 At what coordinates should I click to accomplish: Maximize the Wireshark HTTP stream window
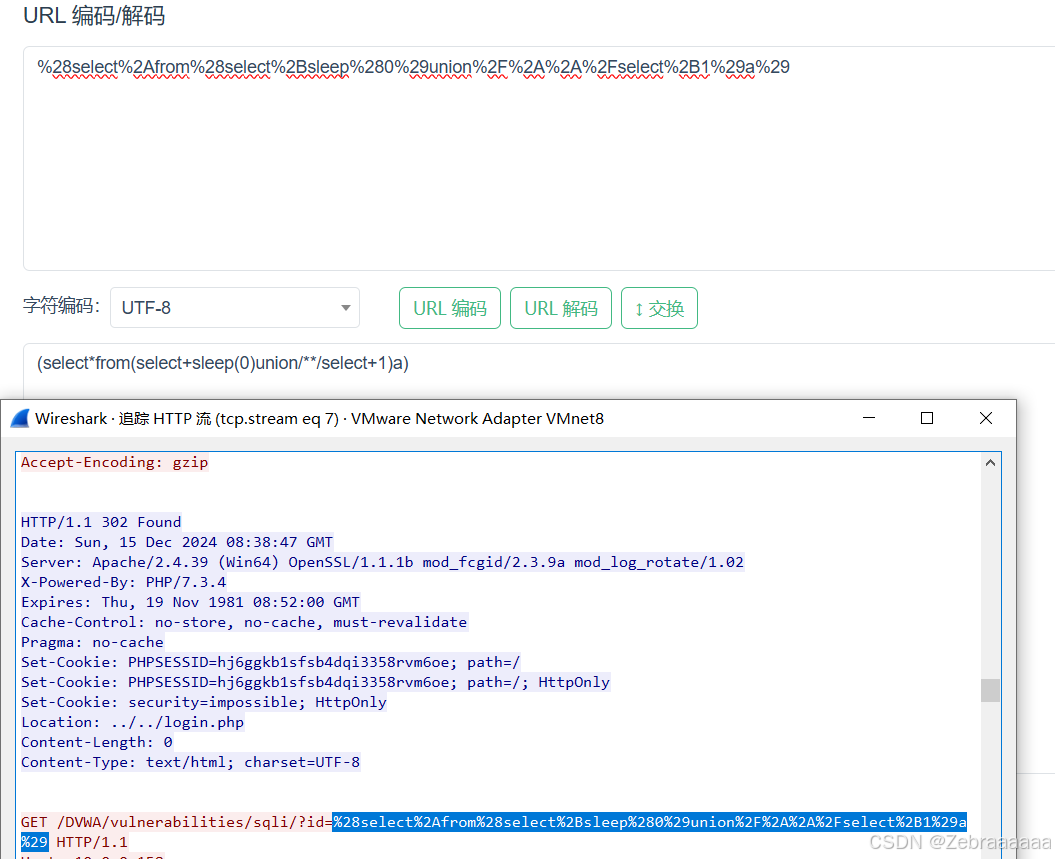pos(926,418)
